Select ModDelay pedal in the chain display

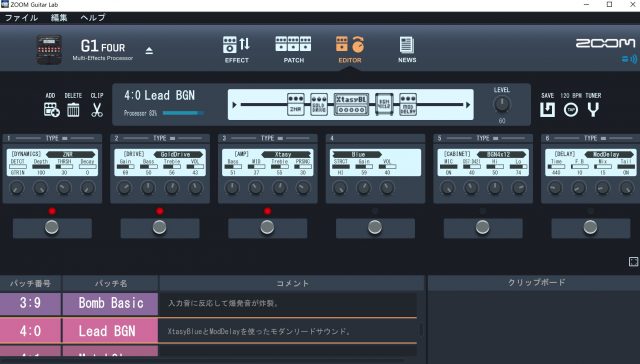click(x=408, y=104)
